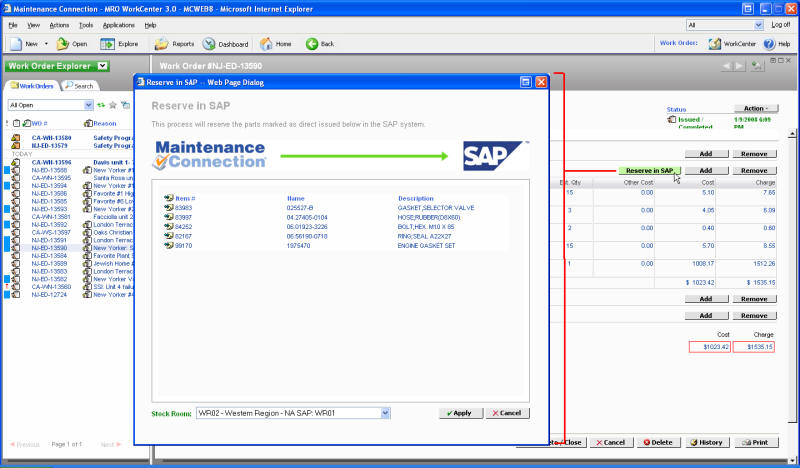Click the Delete button in work order

click(x=659, y=442)
